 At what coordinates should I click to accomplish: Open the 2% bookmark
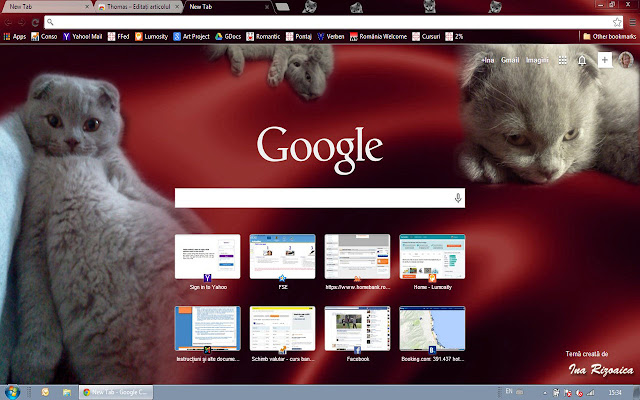point(454,37)
